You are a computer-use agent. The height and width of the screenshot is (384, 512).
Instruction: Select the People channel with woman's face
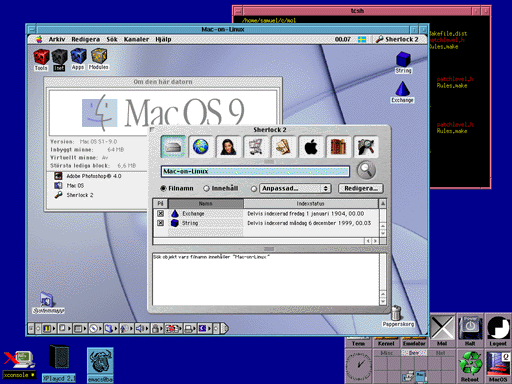tap(228, 146)
